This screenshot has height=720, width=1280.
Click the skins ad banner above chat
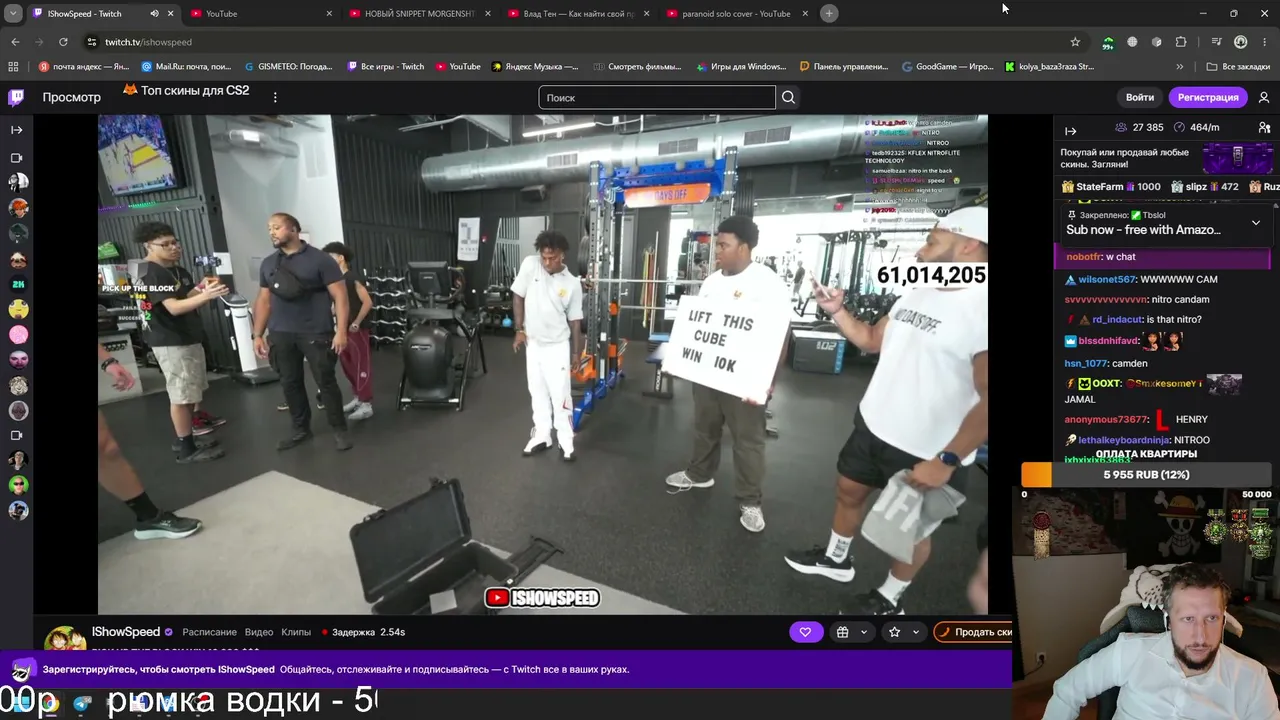[1166, 158]
